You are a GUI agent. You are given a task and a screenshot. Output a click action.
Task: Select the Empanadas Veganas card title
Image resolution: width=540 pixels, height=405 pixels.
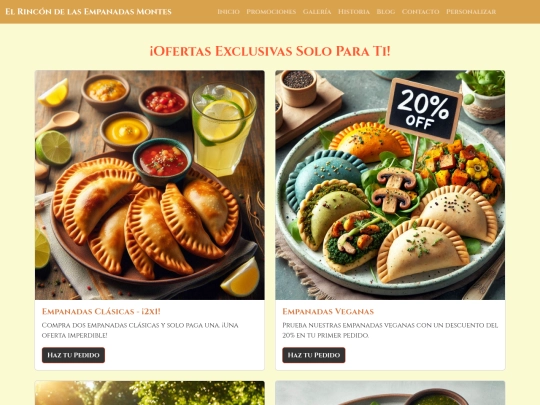click(328, 311)
